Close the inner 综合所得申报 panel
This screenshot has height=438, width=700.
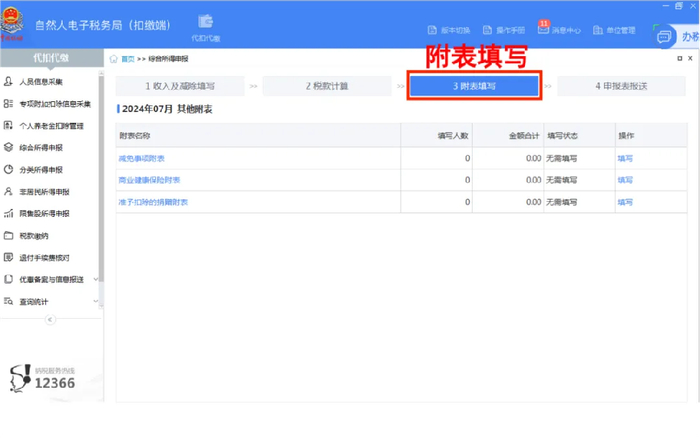click(690, 58)
